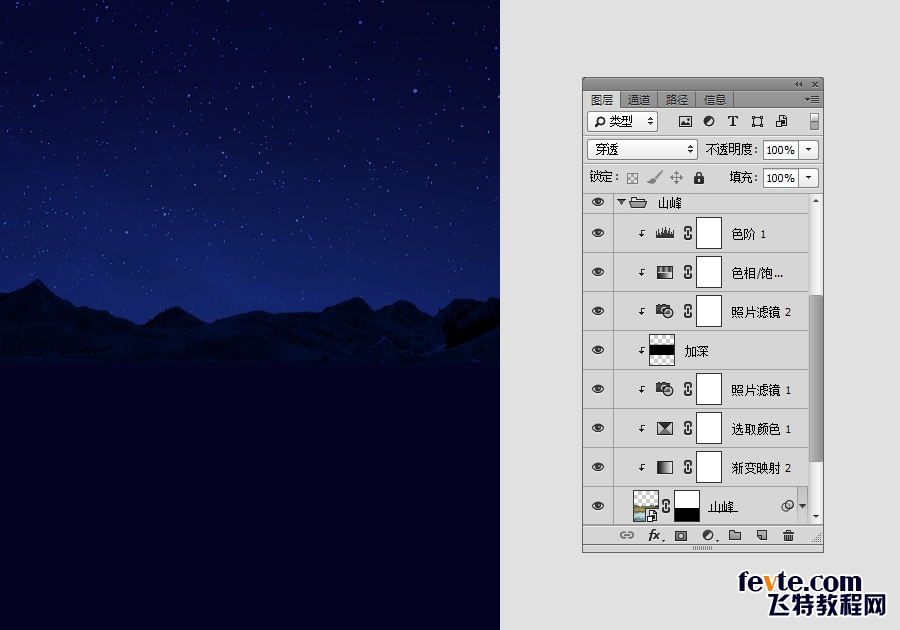Select the 色阶 1 layer mask thumbnail

(x=709, y=233)
